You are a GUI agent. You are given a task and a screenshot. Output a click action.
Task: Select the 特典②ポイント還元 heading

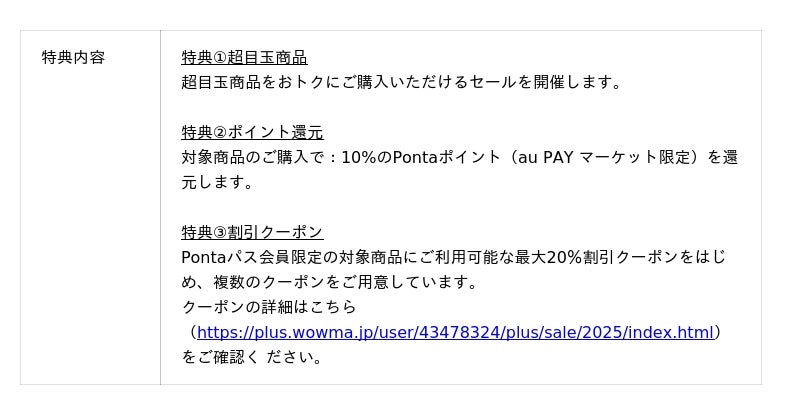pos(252,132)
